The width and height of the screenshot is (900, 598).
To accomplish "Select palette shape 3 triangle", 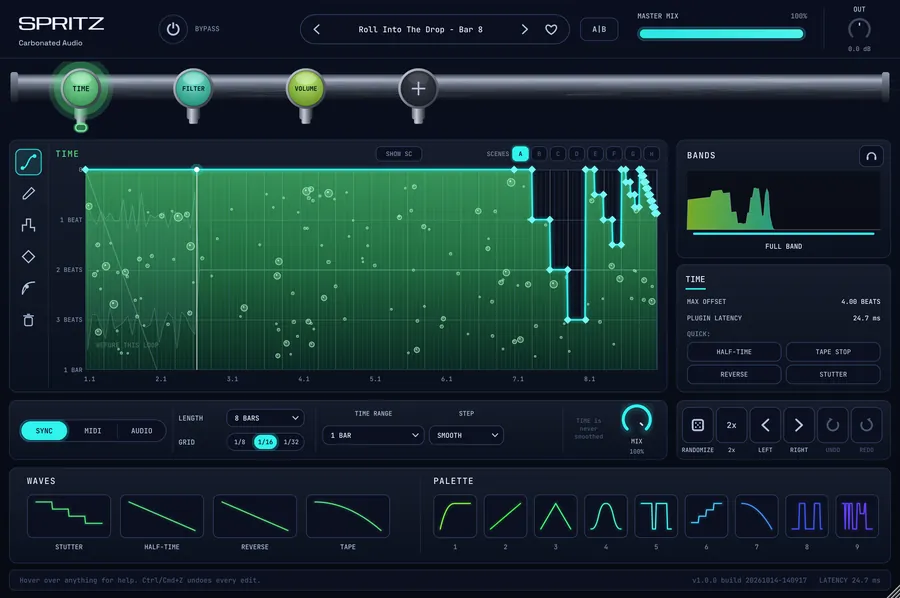I will coord(555,516).
